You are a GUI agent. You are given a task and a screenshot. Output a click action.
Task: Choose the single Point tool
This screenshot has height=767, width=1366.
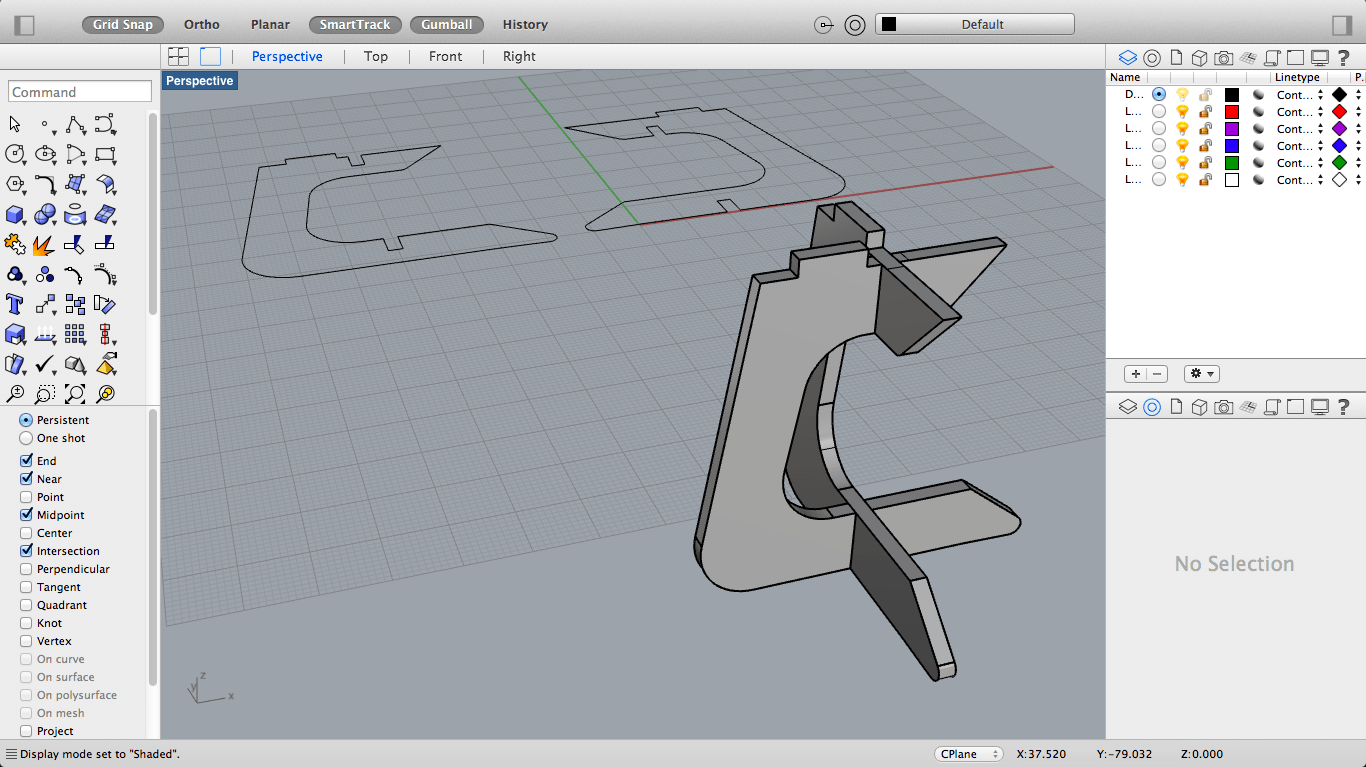point(45,125)
